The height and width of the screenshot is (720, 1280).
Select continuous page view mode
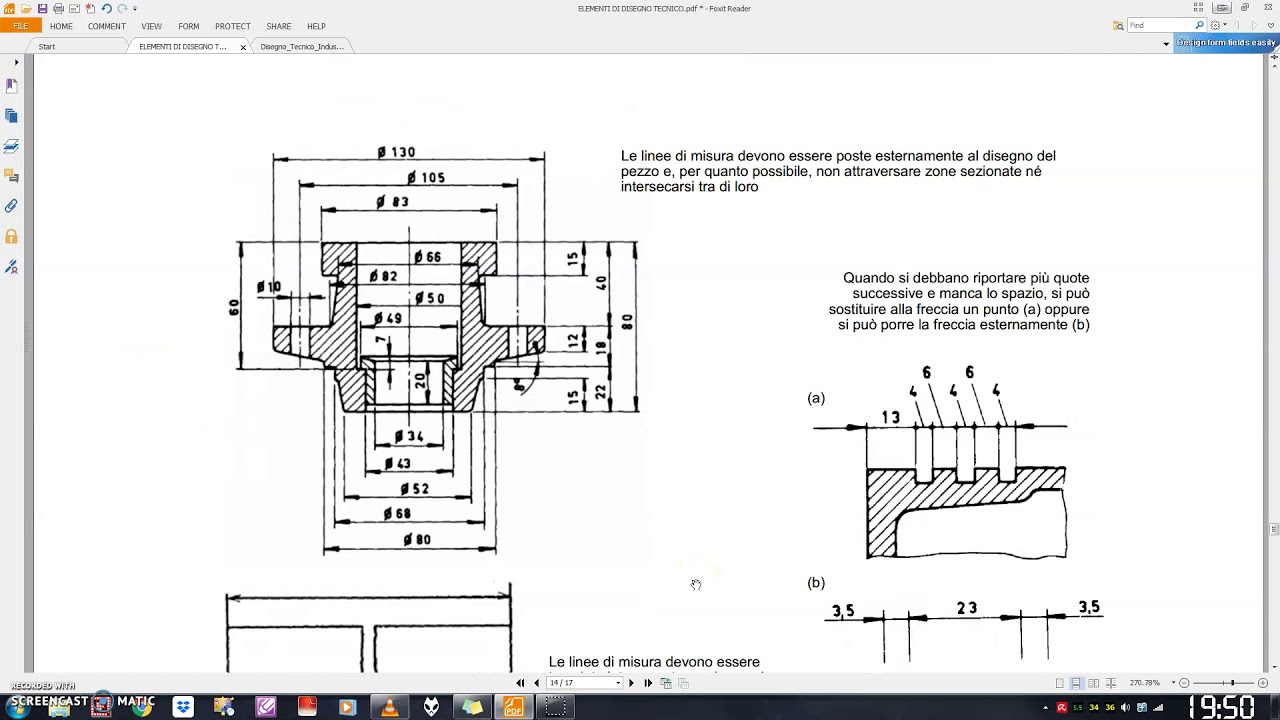pyautogui.click(x=1076, y=683)
